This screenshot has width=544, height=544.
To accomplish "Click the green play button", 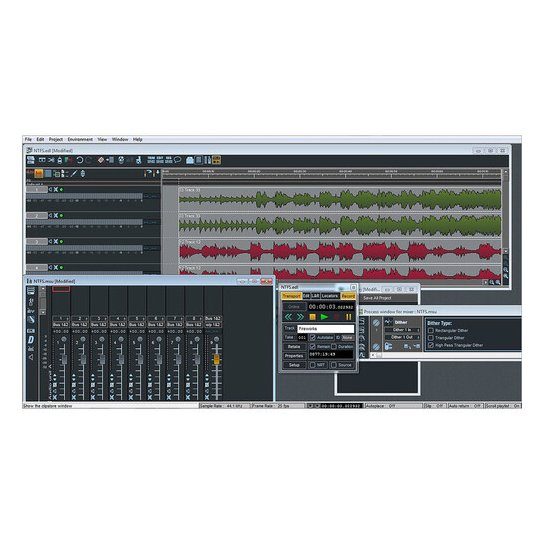I will pos(324,317).
